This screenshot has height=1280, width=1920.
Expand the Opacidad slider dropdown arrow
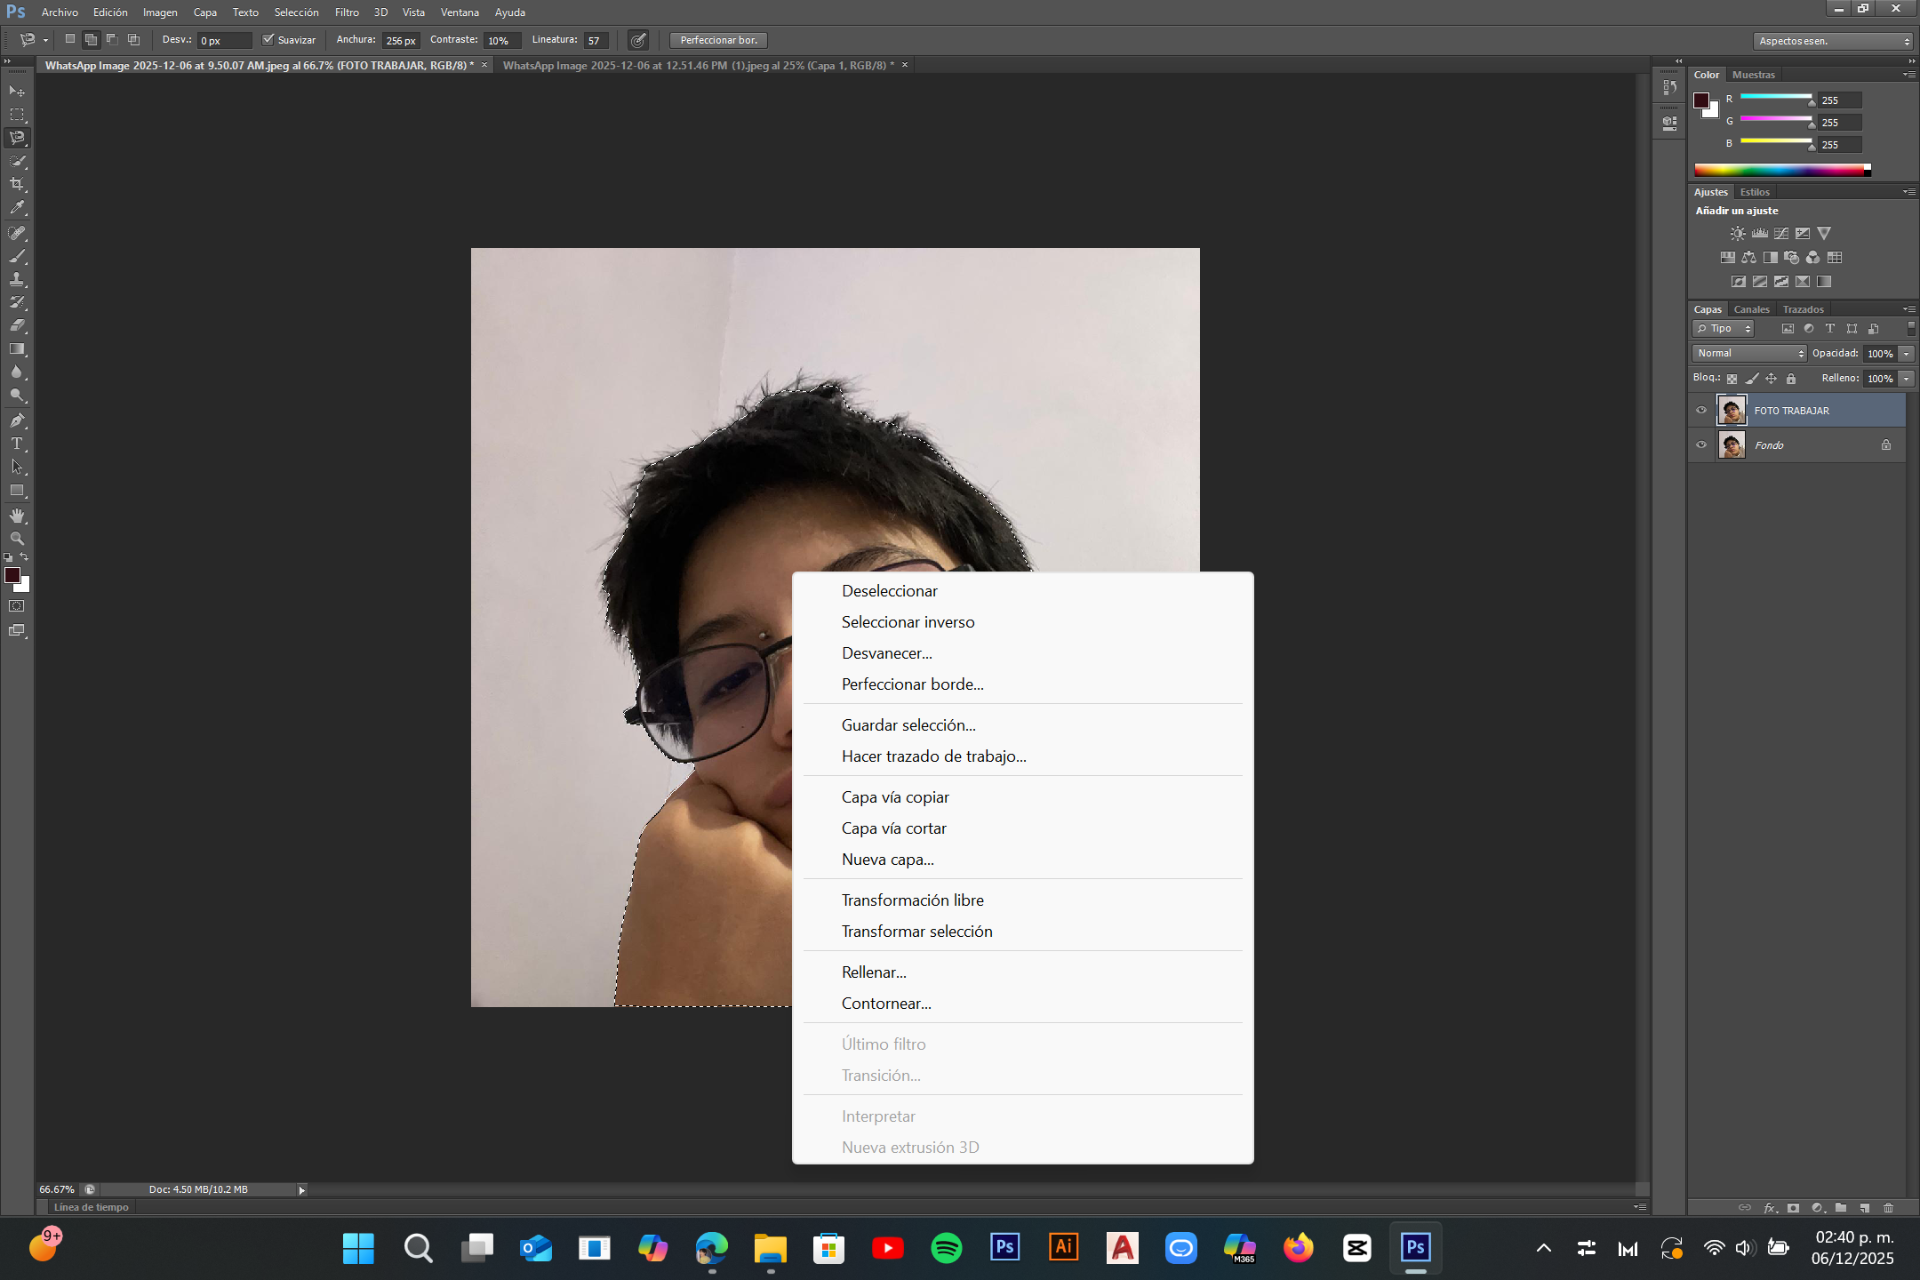(1906, 353)
